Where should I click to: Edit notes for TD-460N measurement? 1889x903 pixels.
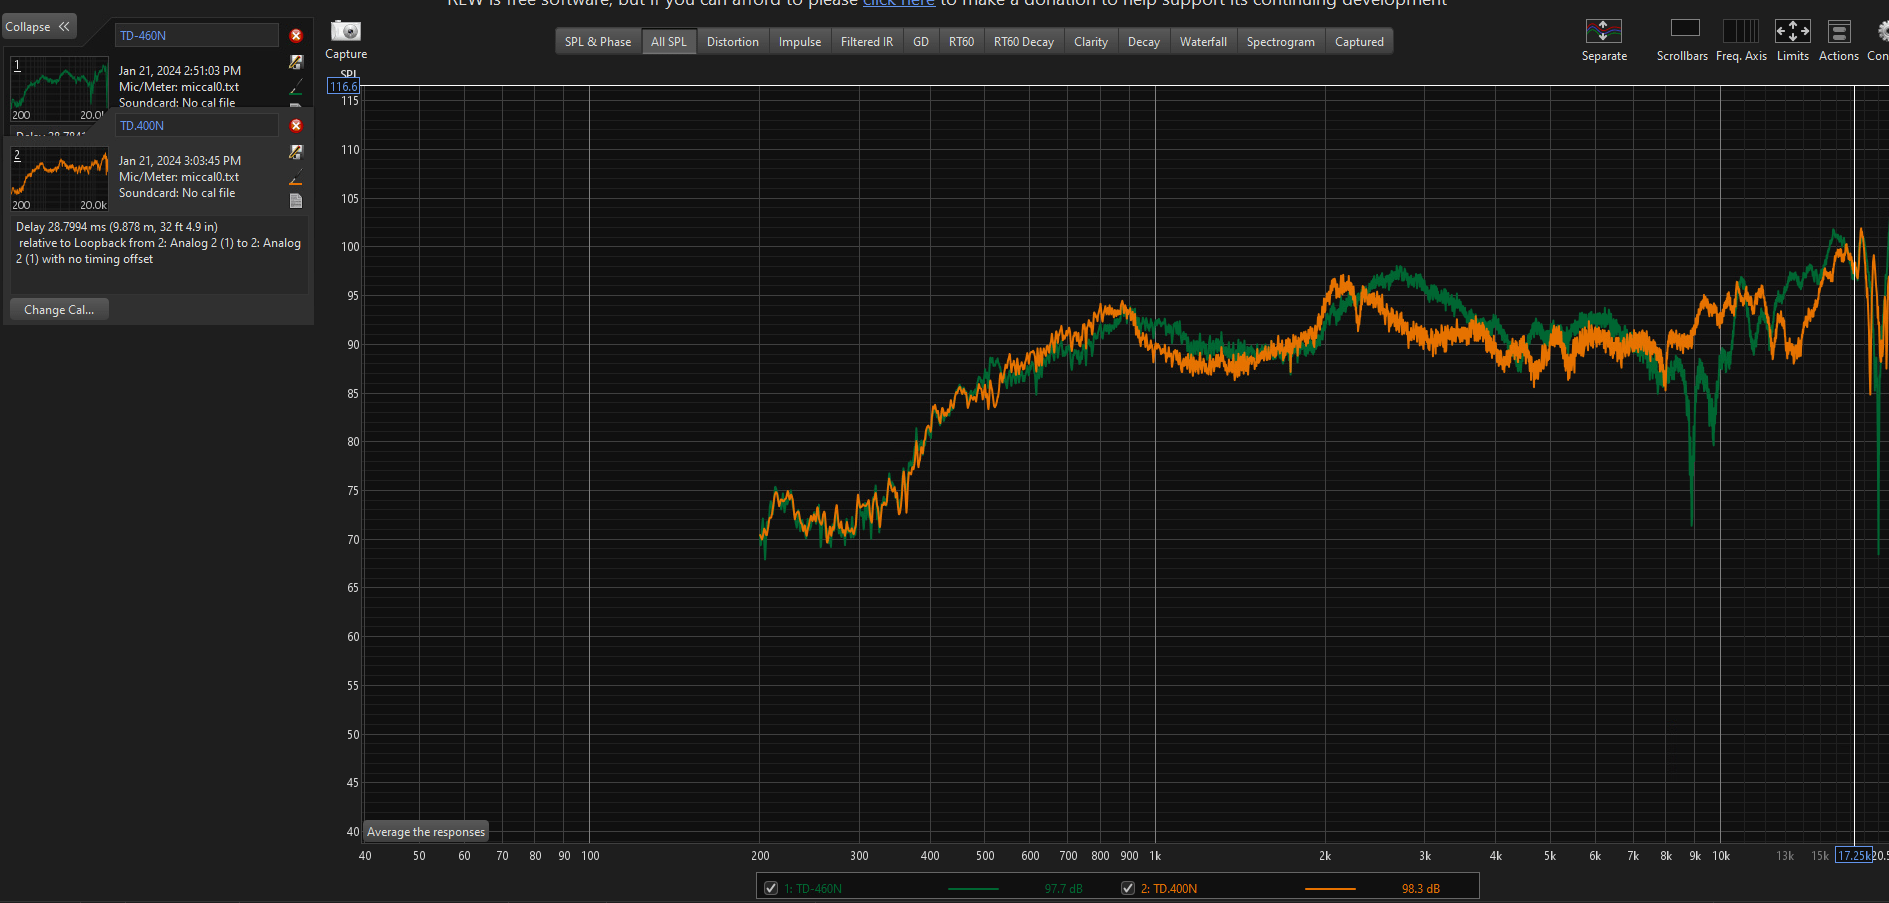[296, 62]
